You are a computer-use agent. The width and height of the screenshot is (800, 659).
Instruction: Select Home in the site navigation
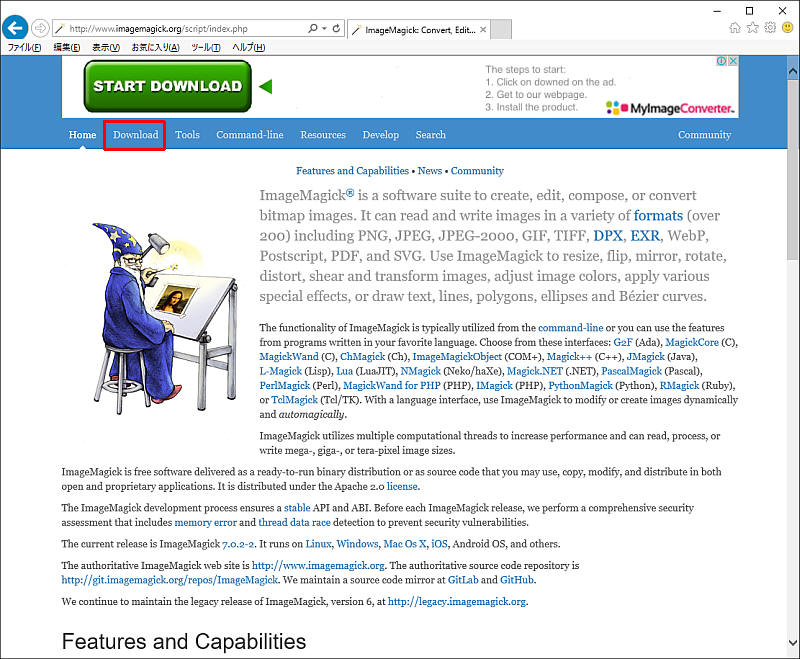82,135
